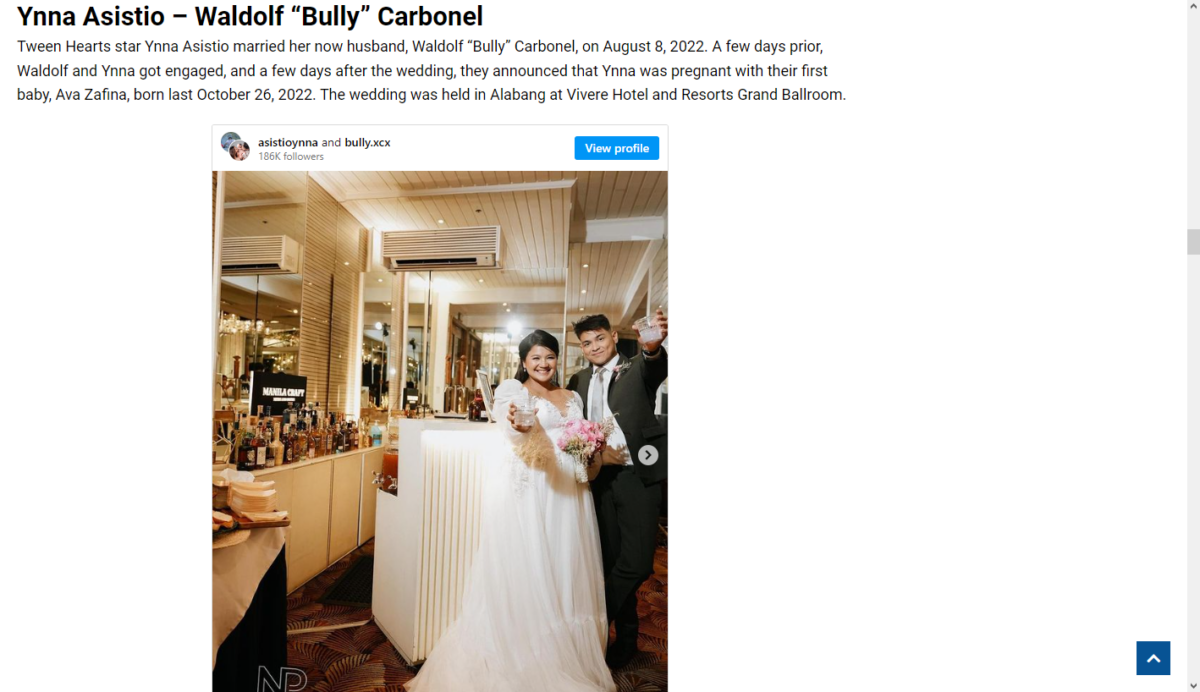Viewport: 1200px width, 692px height.
Task: Open the embedded wedding photo post
Action: coord(440,431)
